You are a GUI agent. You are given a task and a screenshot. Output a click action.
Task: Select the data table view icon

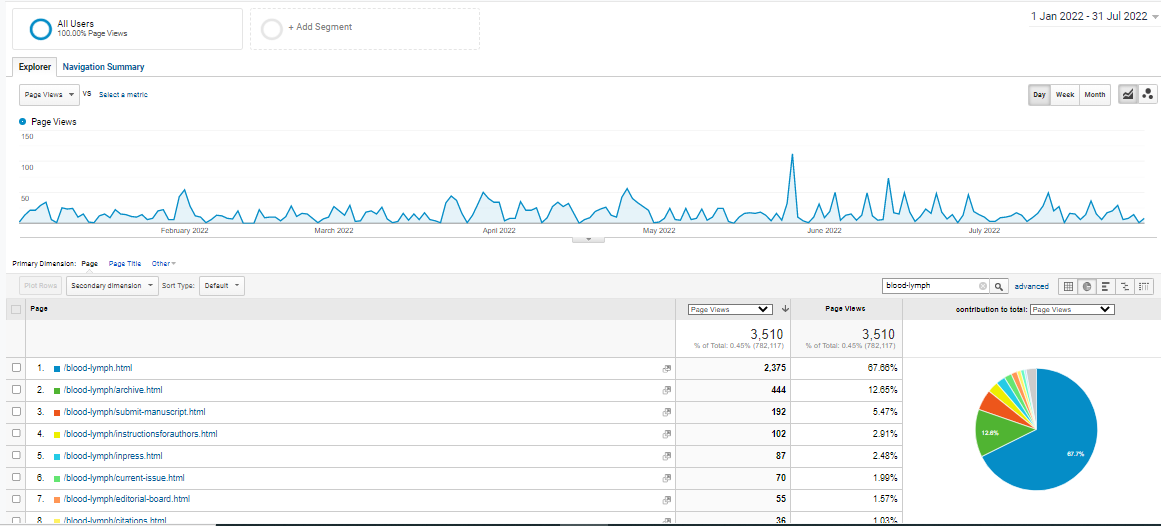point(1068,286)
